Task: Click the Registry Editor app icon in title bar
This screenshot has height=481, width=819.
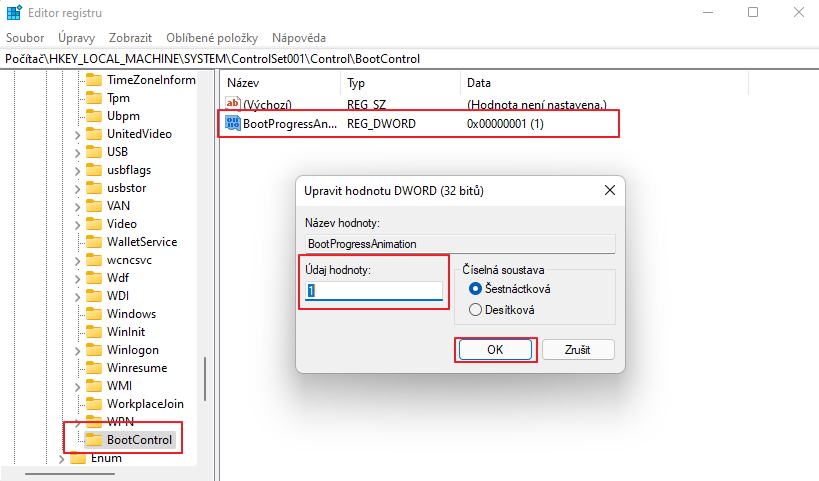Action: 14,13
